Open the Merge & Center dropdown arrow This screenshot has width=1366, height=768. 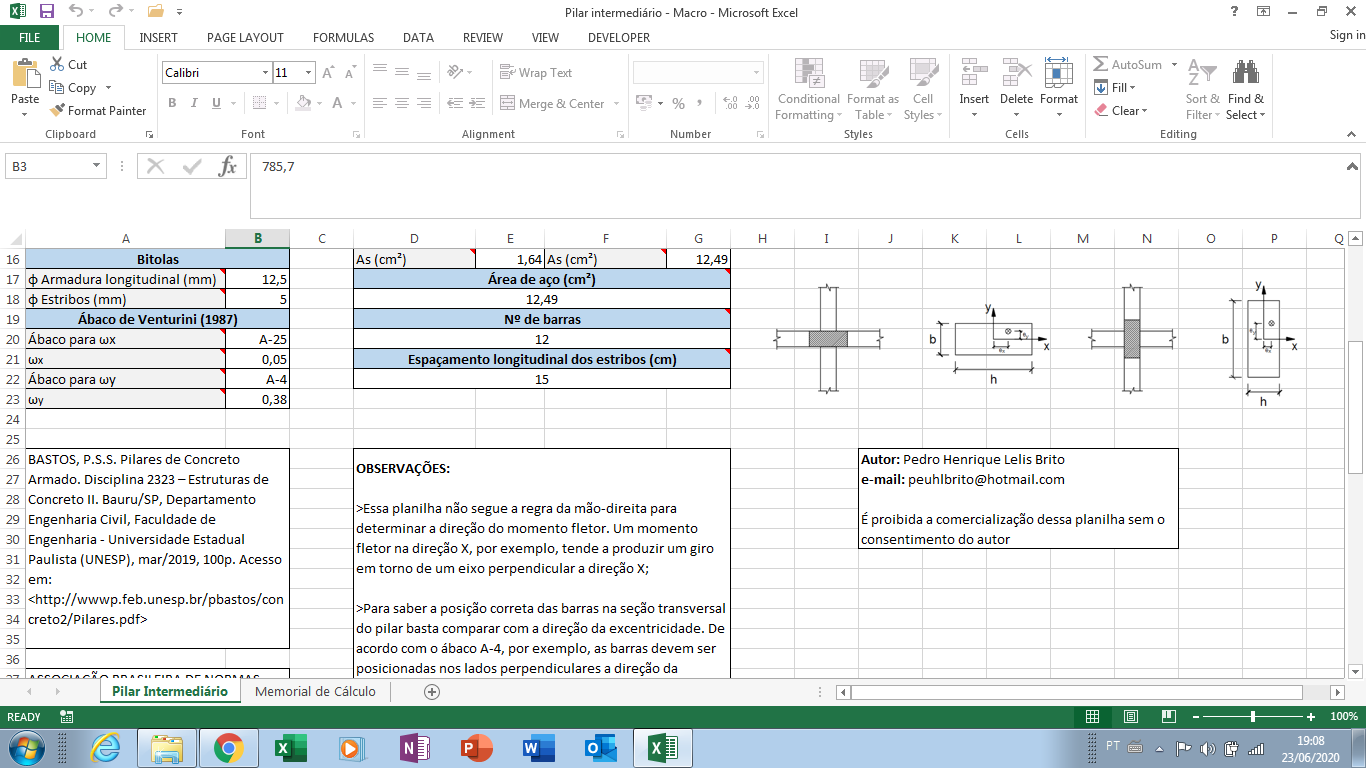pos(616,103)
